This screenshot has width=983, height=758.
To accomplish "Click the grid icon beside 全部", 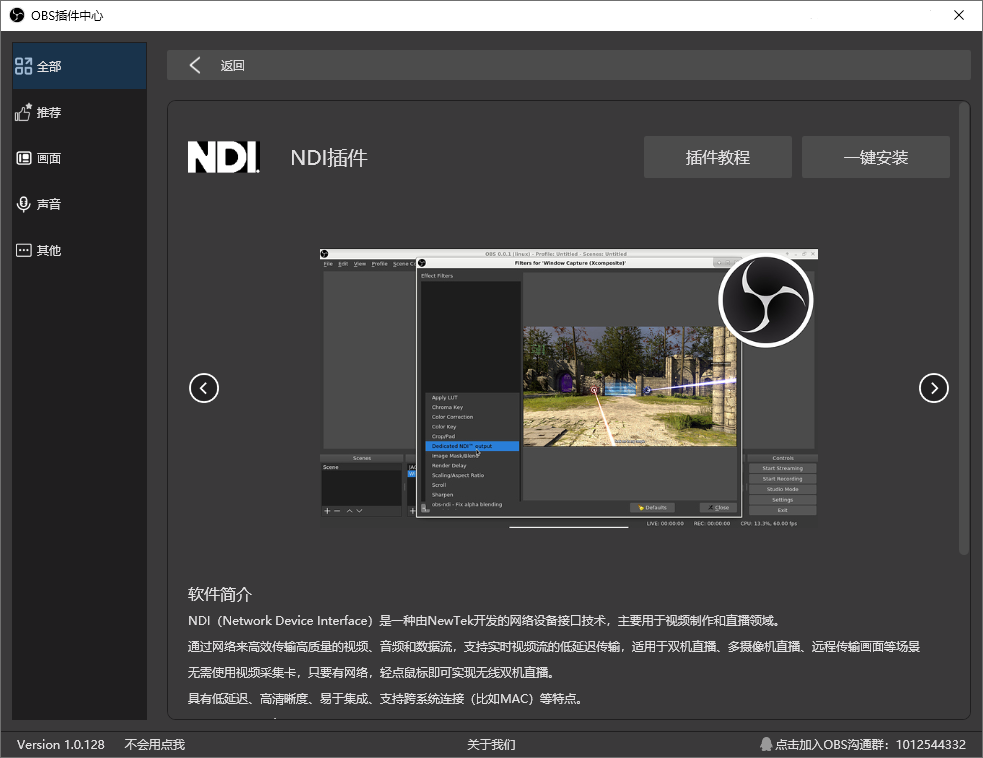I will (x=23, y=66).
